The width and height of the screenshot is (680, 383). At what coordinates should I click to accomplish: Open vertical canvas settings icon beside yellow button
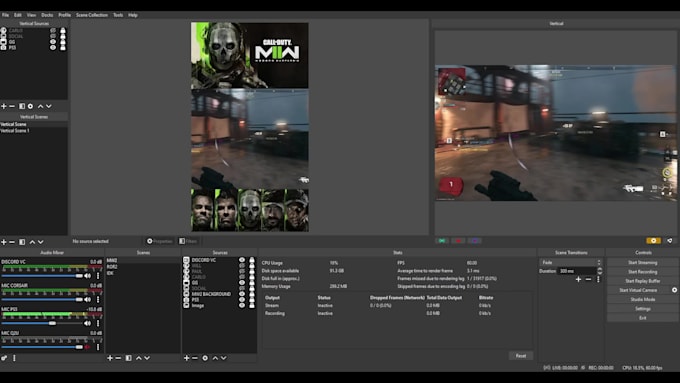click(670, 241)
